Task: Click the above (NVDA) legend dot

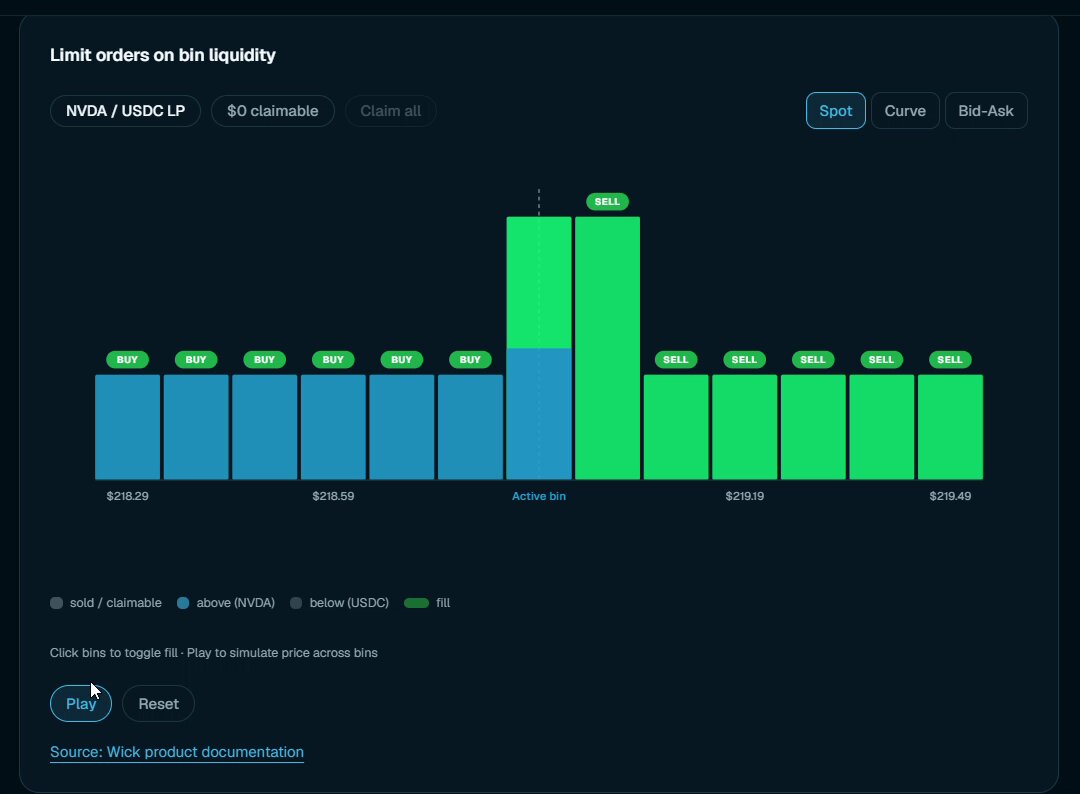Action: (183, 603)
